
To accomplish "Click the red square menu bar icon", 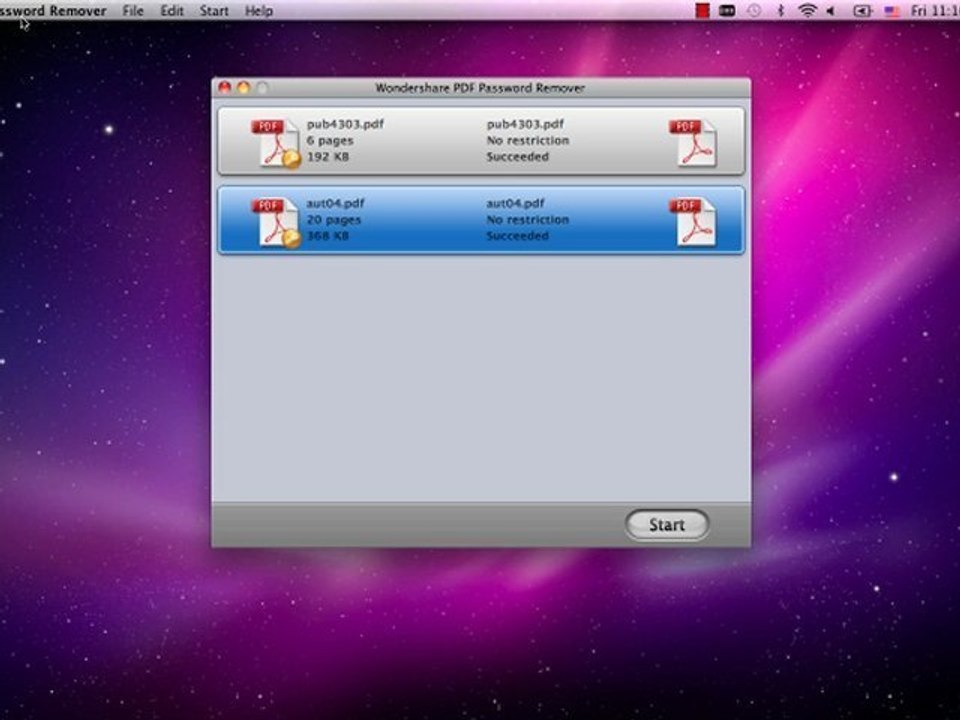I will pos(702,10).
